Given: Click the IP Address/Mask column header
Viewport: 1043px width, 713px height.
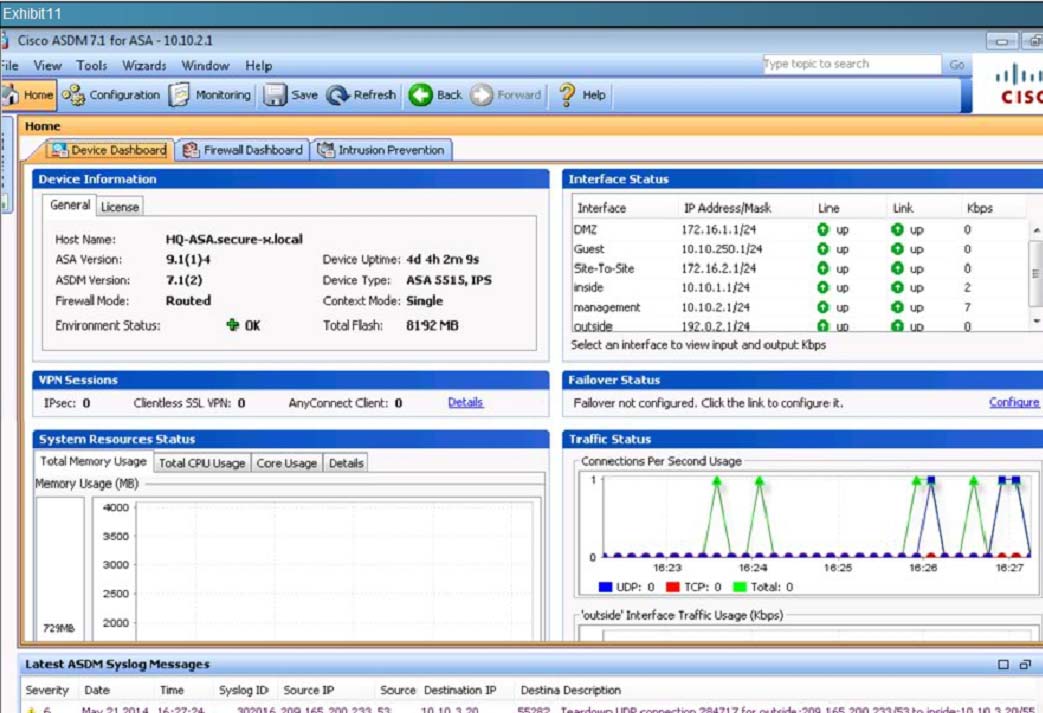Looking at the screenshot, I should pos(727,208).
